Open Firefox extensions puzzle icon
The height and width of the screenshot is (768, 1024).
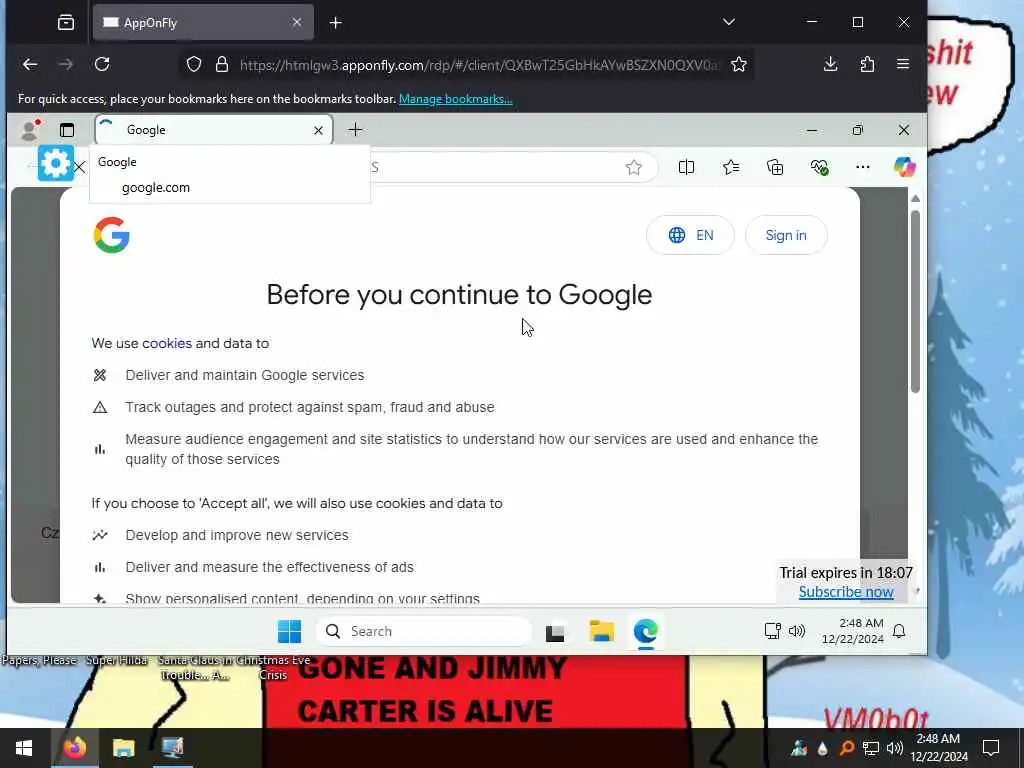coord(867,64)
